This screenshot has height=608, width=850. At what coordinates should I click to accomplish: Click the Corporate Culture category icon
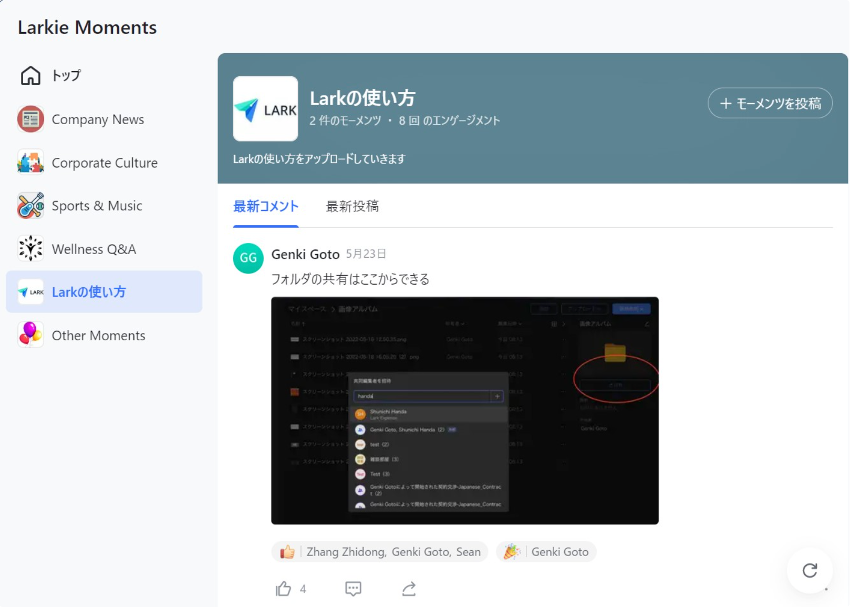click(x=31, y=162)
